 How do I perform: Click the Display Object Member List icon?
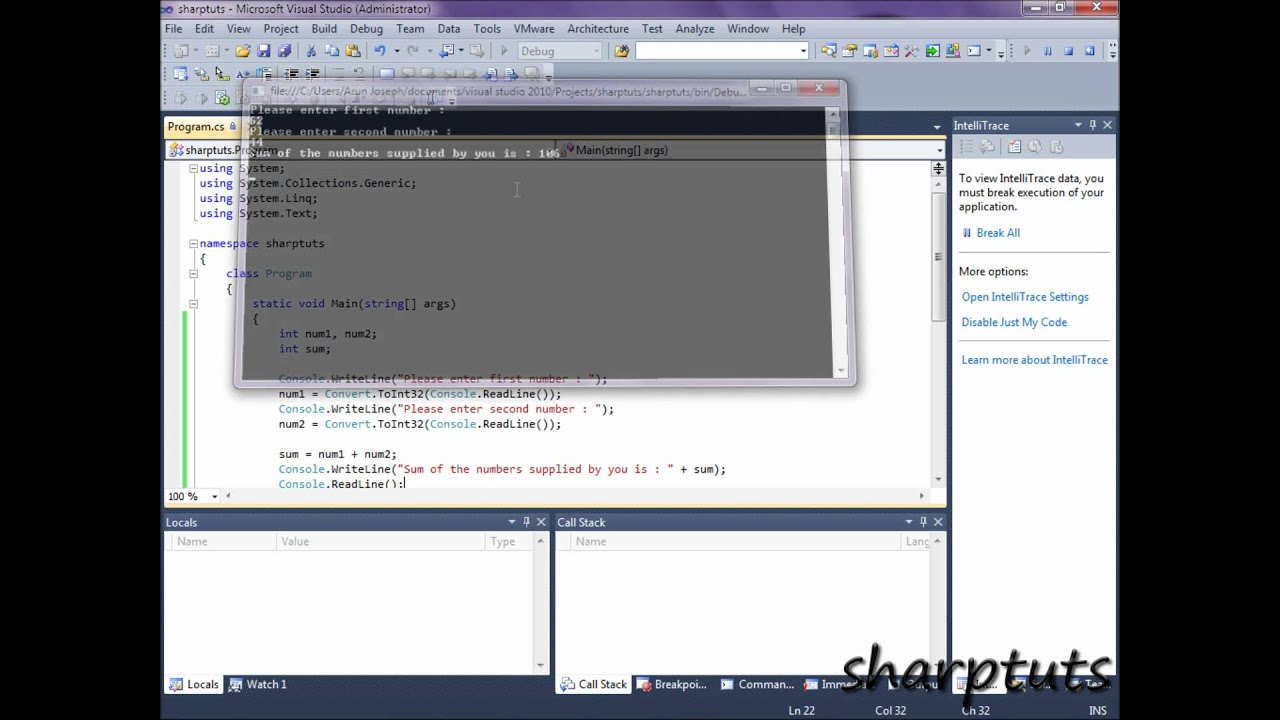(180, 74)
